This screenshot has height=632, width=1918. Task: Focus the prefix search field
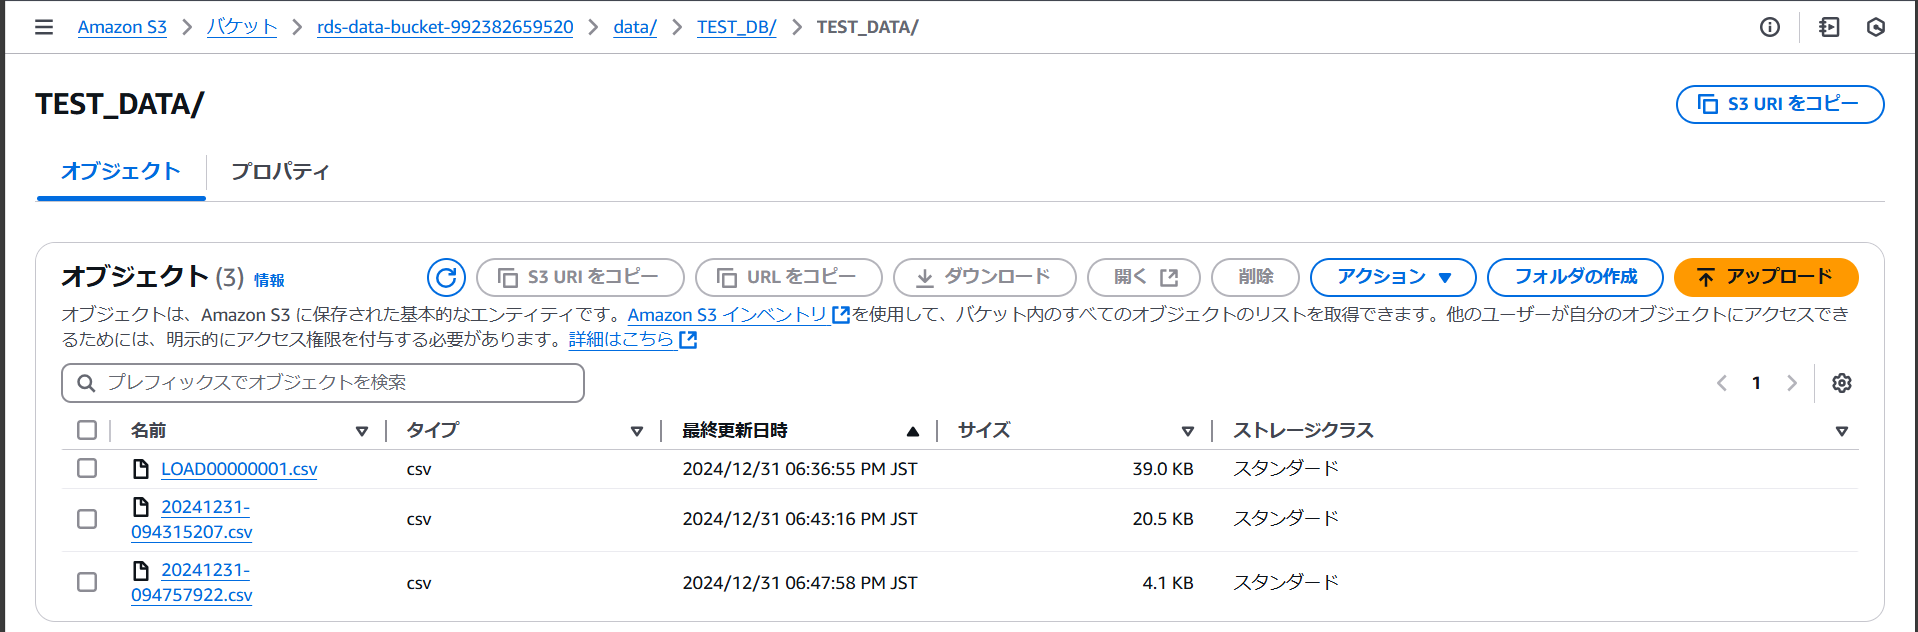pos(323,383)
